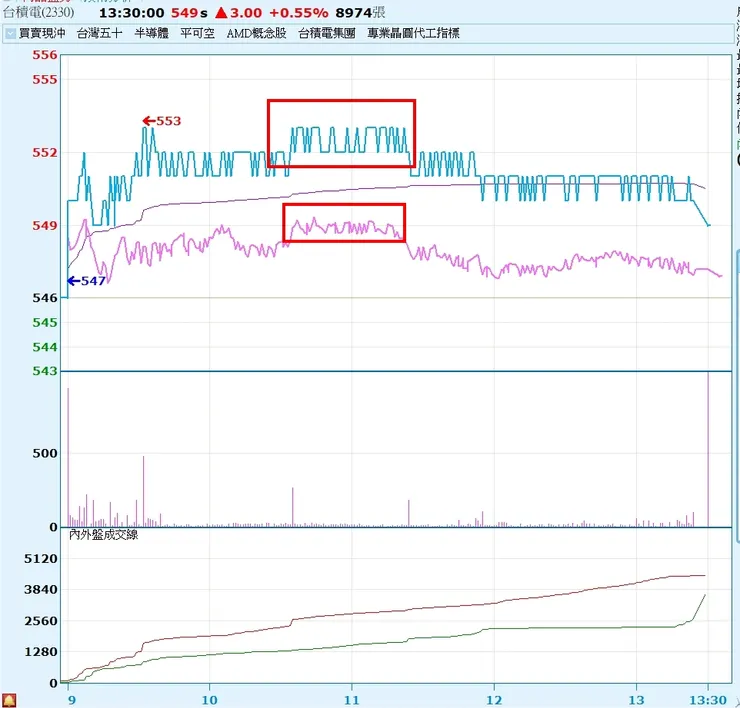Viewport: 740px width, 708px height.
Task: Click the 546 reference price label
Action: click(x=45, y=298)
